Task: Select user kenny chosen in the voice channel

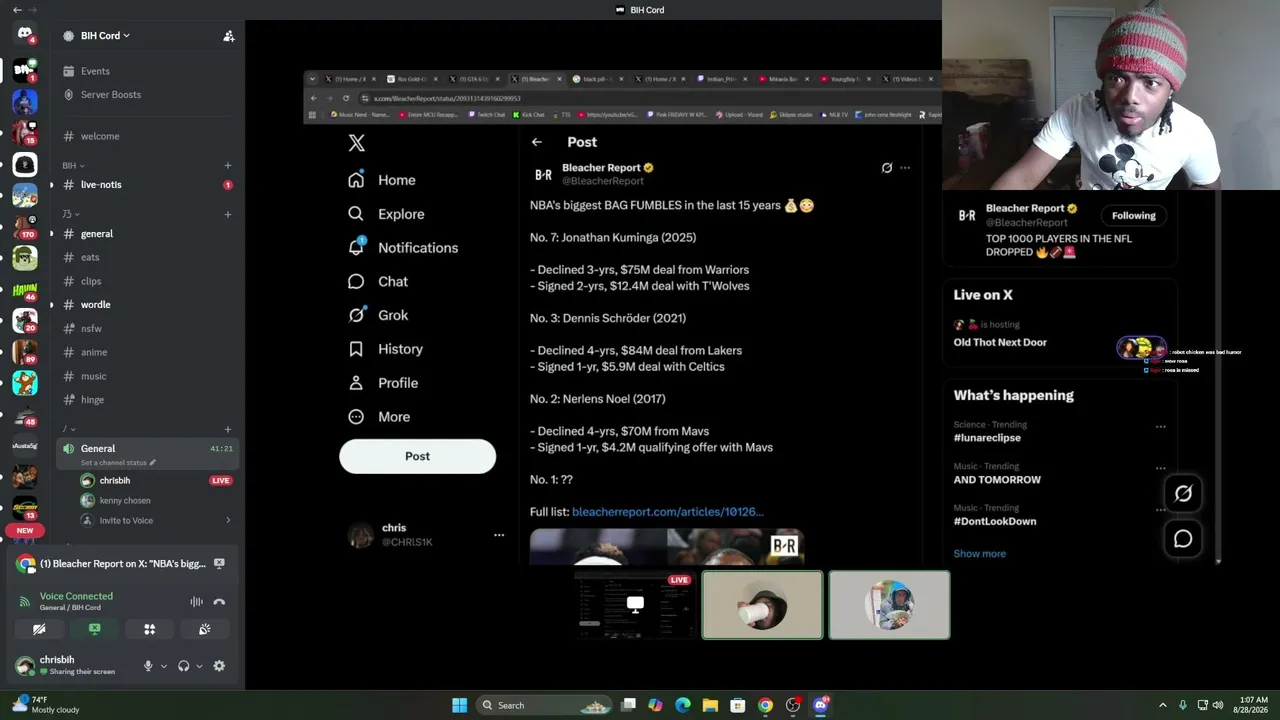Action: (x=156, y=501)
